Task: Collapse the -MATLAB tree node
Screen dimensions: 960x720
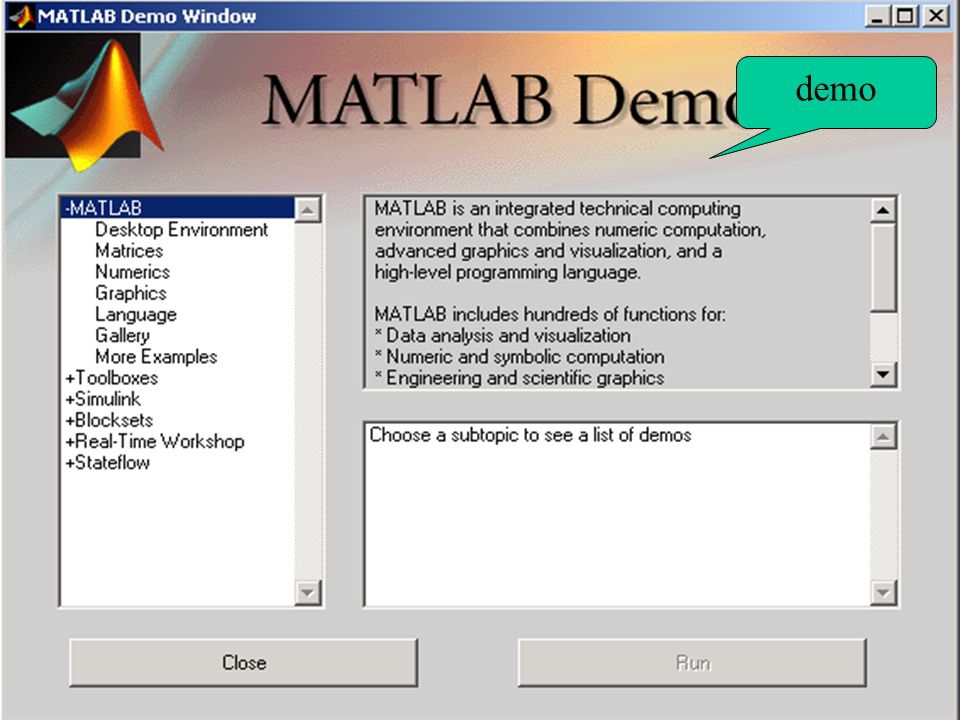Action: pyautogui.click(x=178, y=208)
